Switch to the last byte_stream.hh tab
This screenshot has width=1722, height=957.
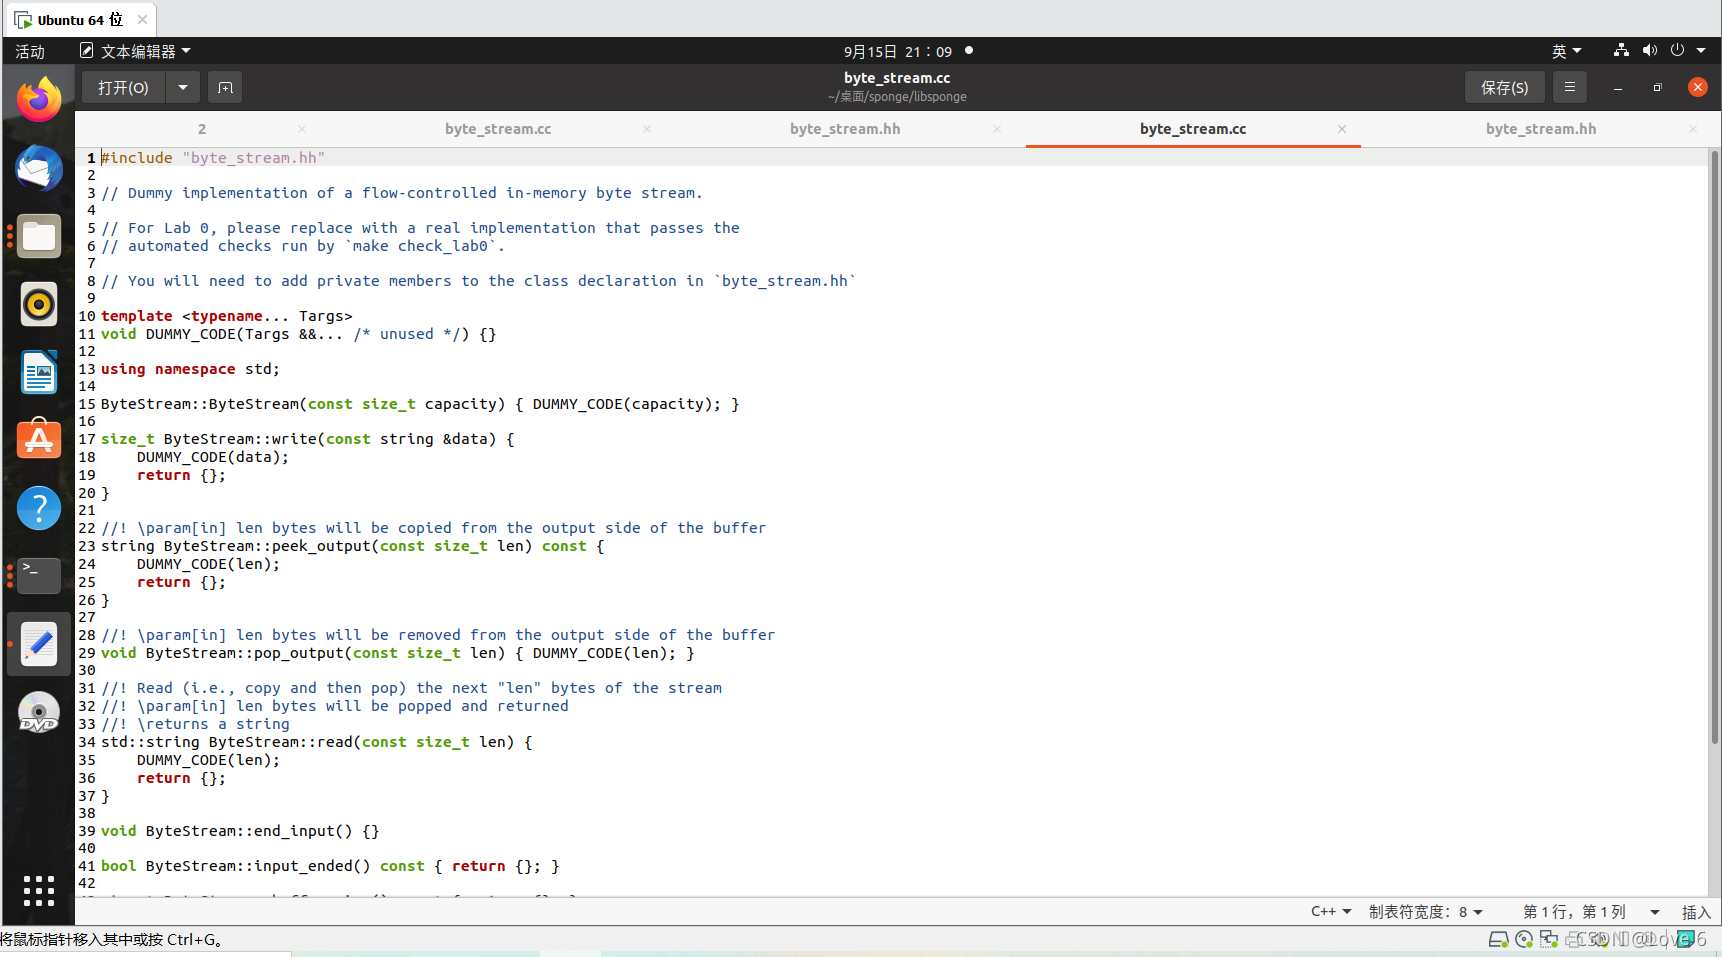click(1541, 129)
